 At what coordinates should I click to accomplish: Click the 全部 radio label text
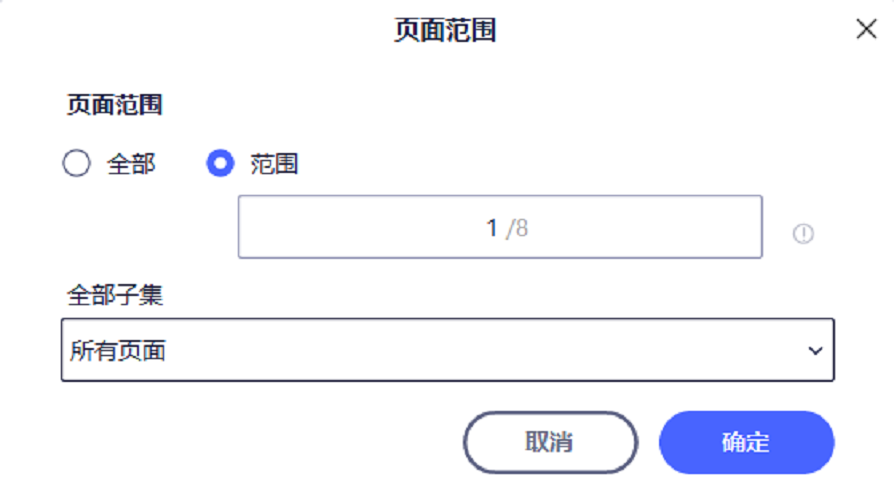tap(131, 164)
